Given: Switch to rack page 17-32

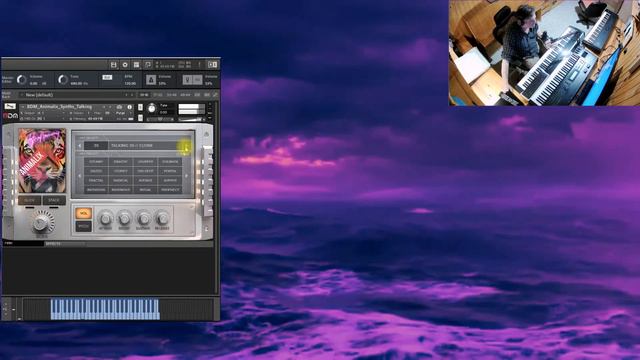Looking at the screenshot, I should pos(158,95).
